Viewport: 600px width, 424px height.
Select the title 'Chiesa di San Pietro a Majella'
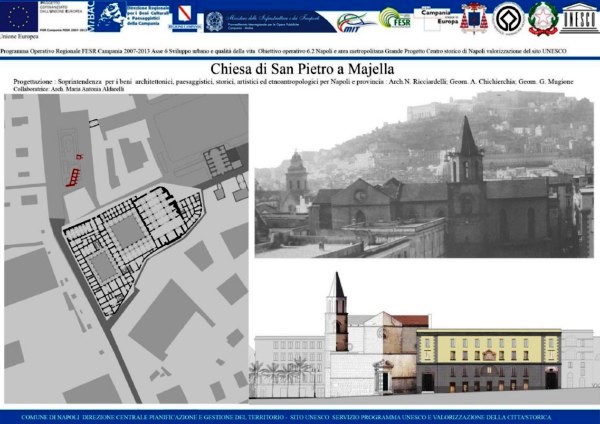(x=302, y=69)
